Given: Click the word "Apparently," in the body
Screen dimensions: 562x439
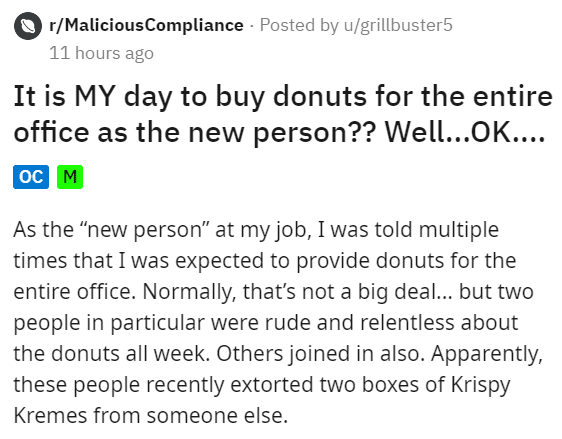Looking at the screenshot, I should (x=487, y=354).
